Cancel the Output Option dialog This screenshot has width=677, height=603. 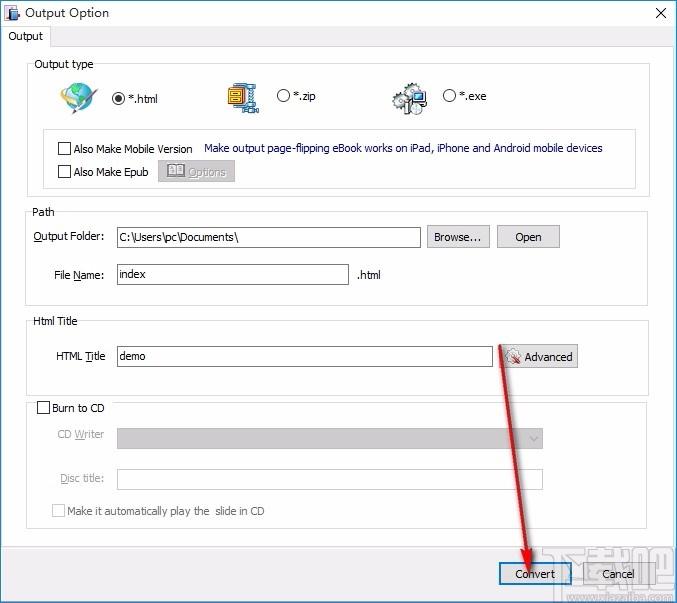(618, 574)
